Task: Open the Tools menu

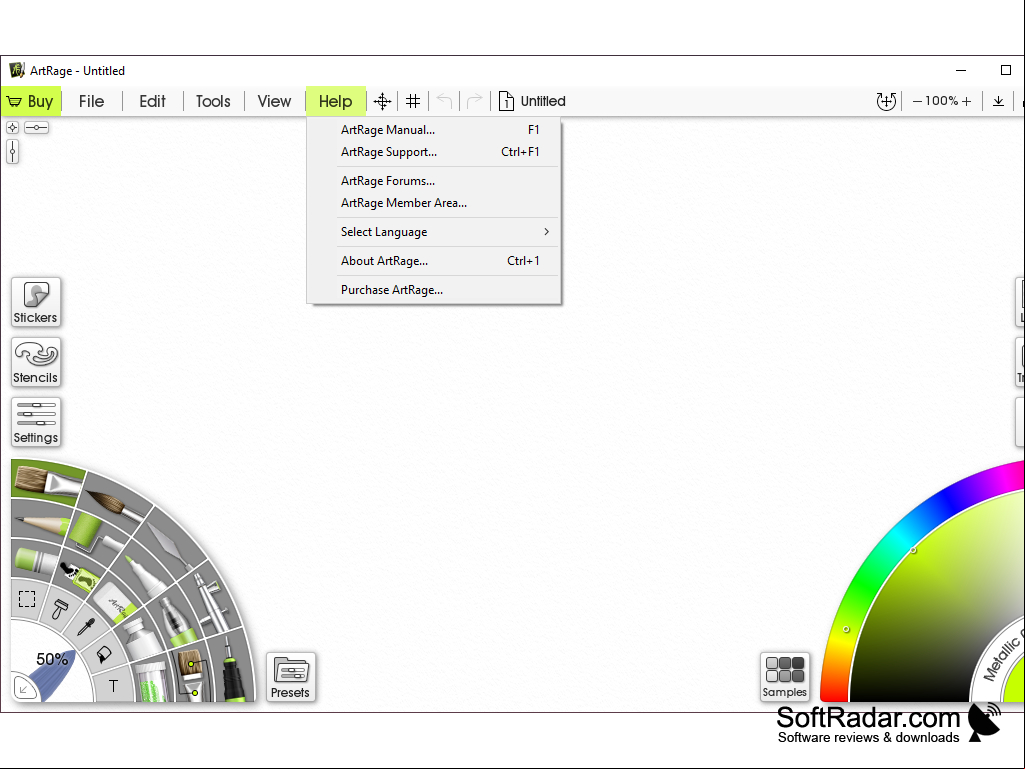Action: [x=213, y=101]
